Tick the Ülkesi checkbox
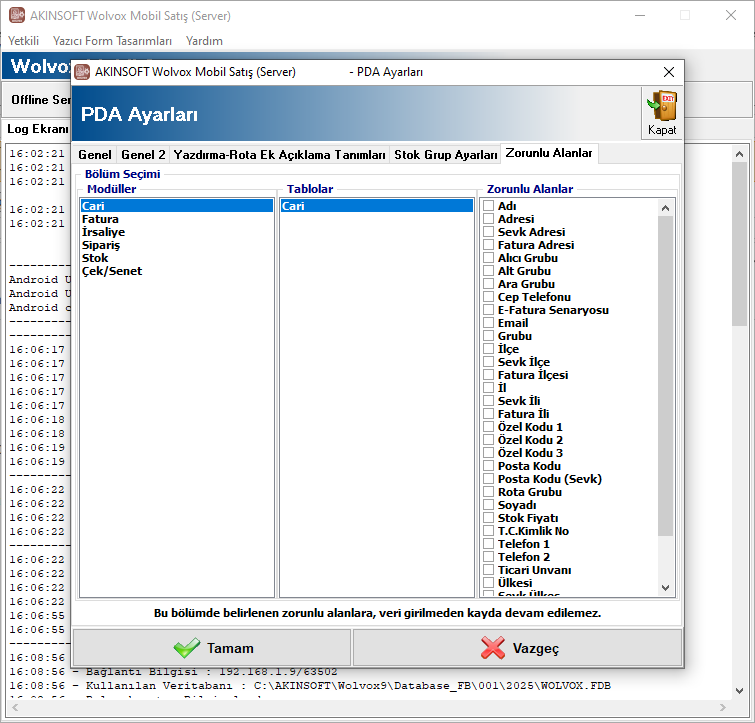This screenshot has width=755, height=723. (x=488, y=582)
